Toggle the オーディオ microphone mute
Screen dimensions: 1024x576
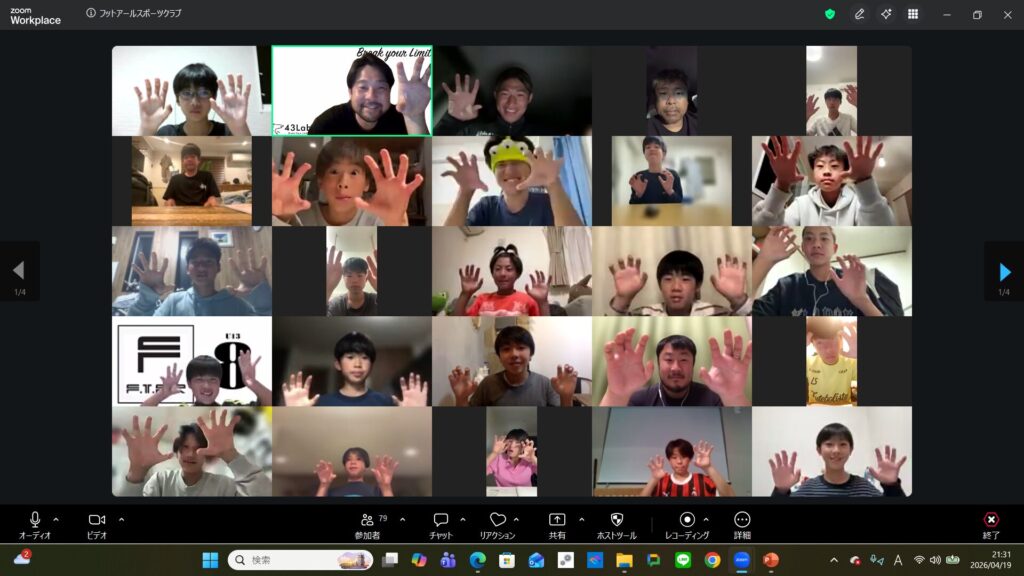[35, 524]
